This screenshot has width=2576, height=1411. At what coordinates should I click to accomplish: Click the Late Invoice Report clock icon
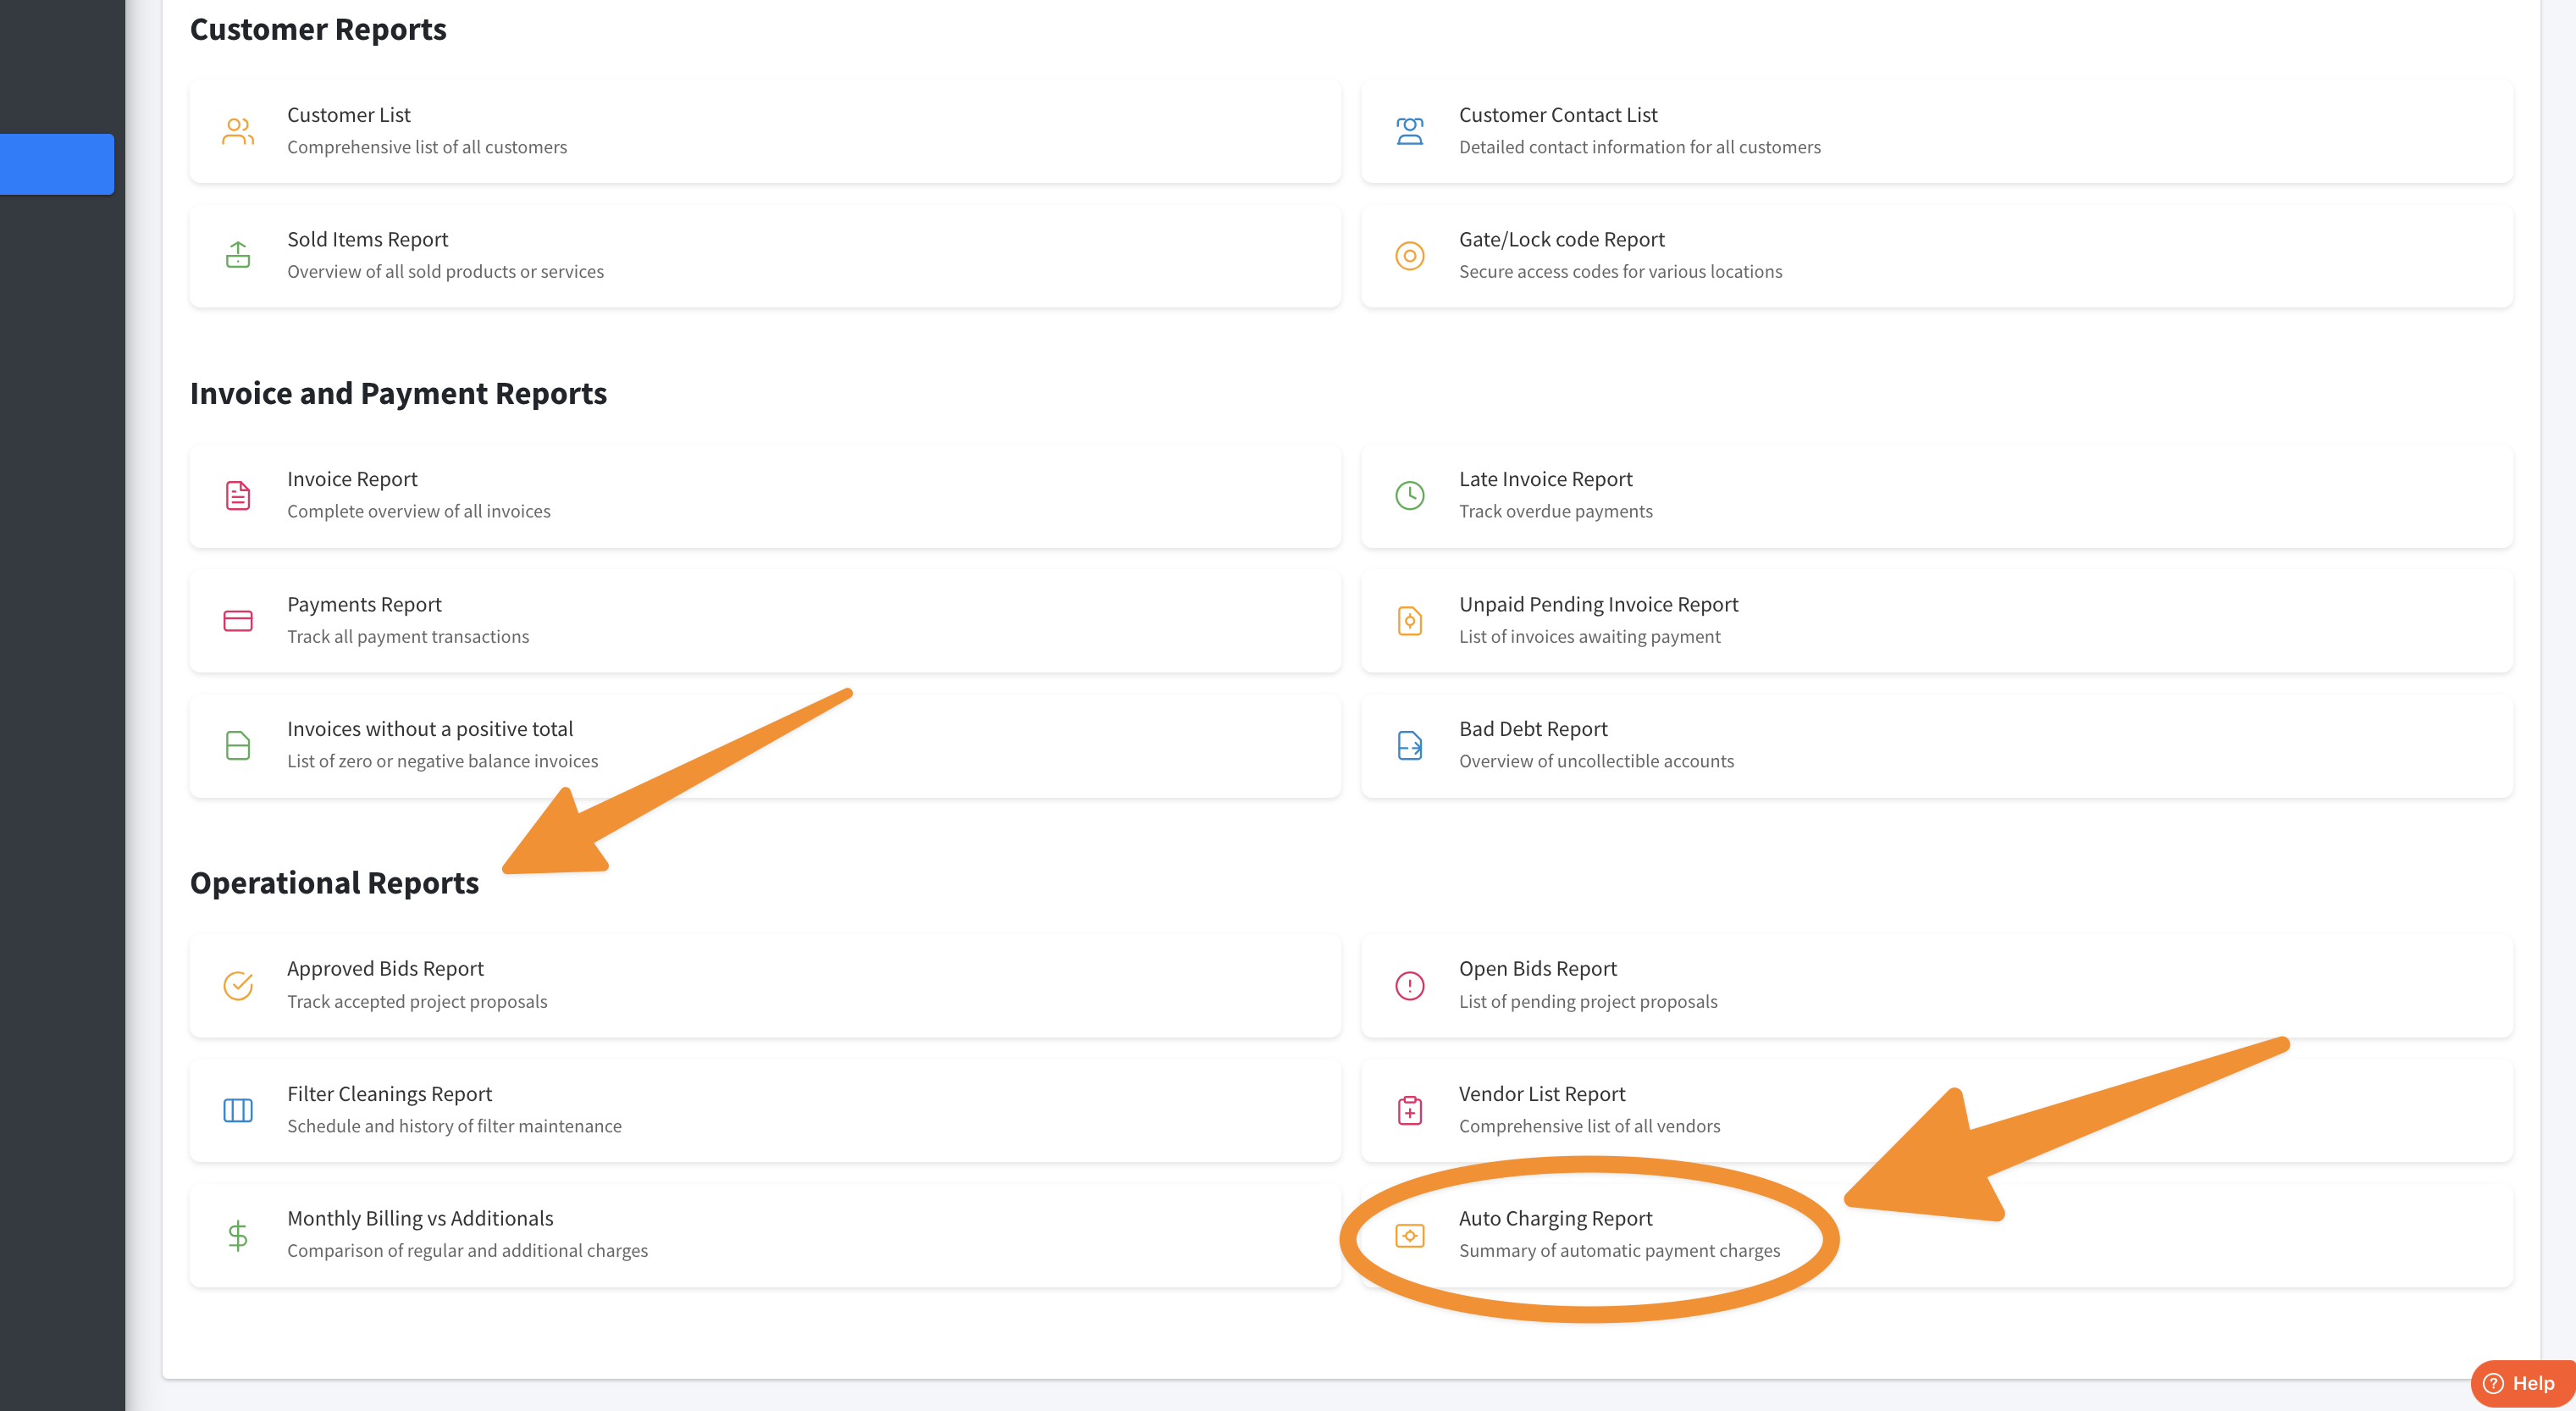tap(1409, 495)
